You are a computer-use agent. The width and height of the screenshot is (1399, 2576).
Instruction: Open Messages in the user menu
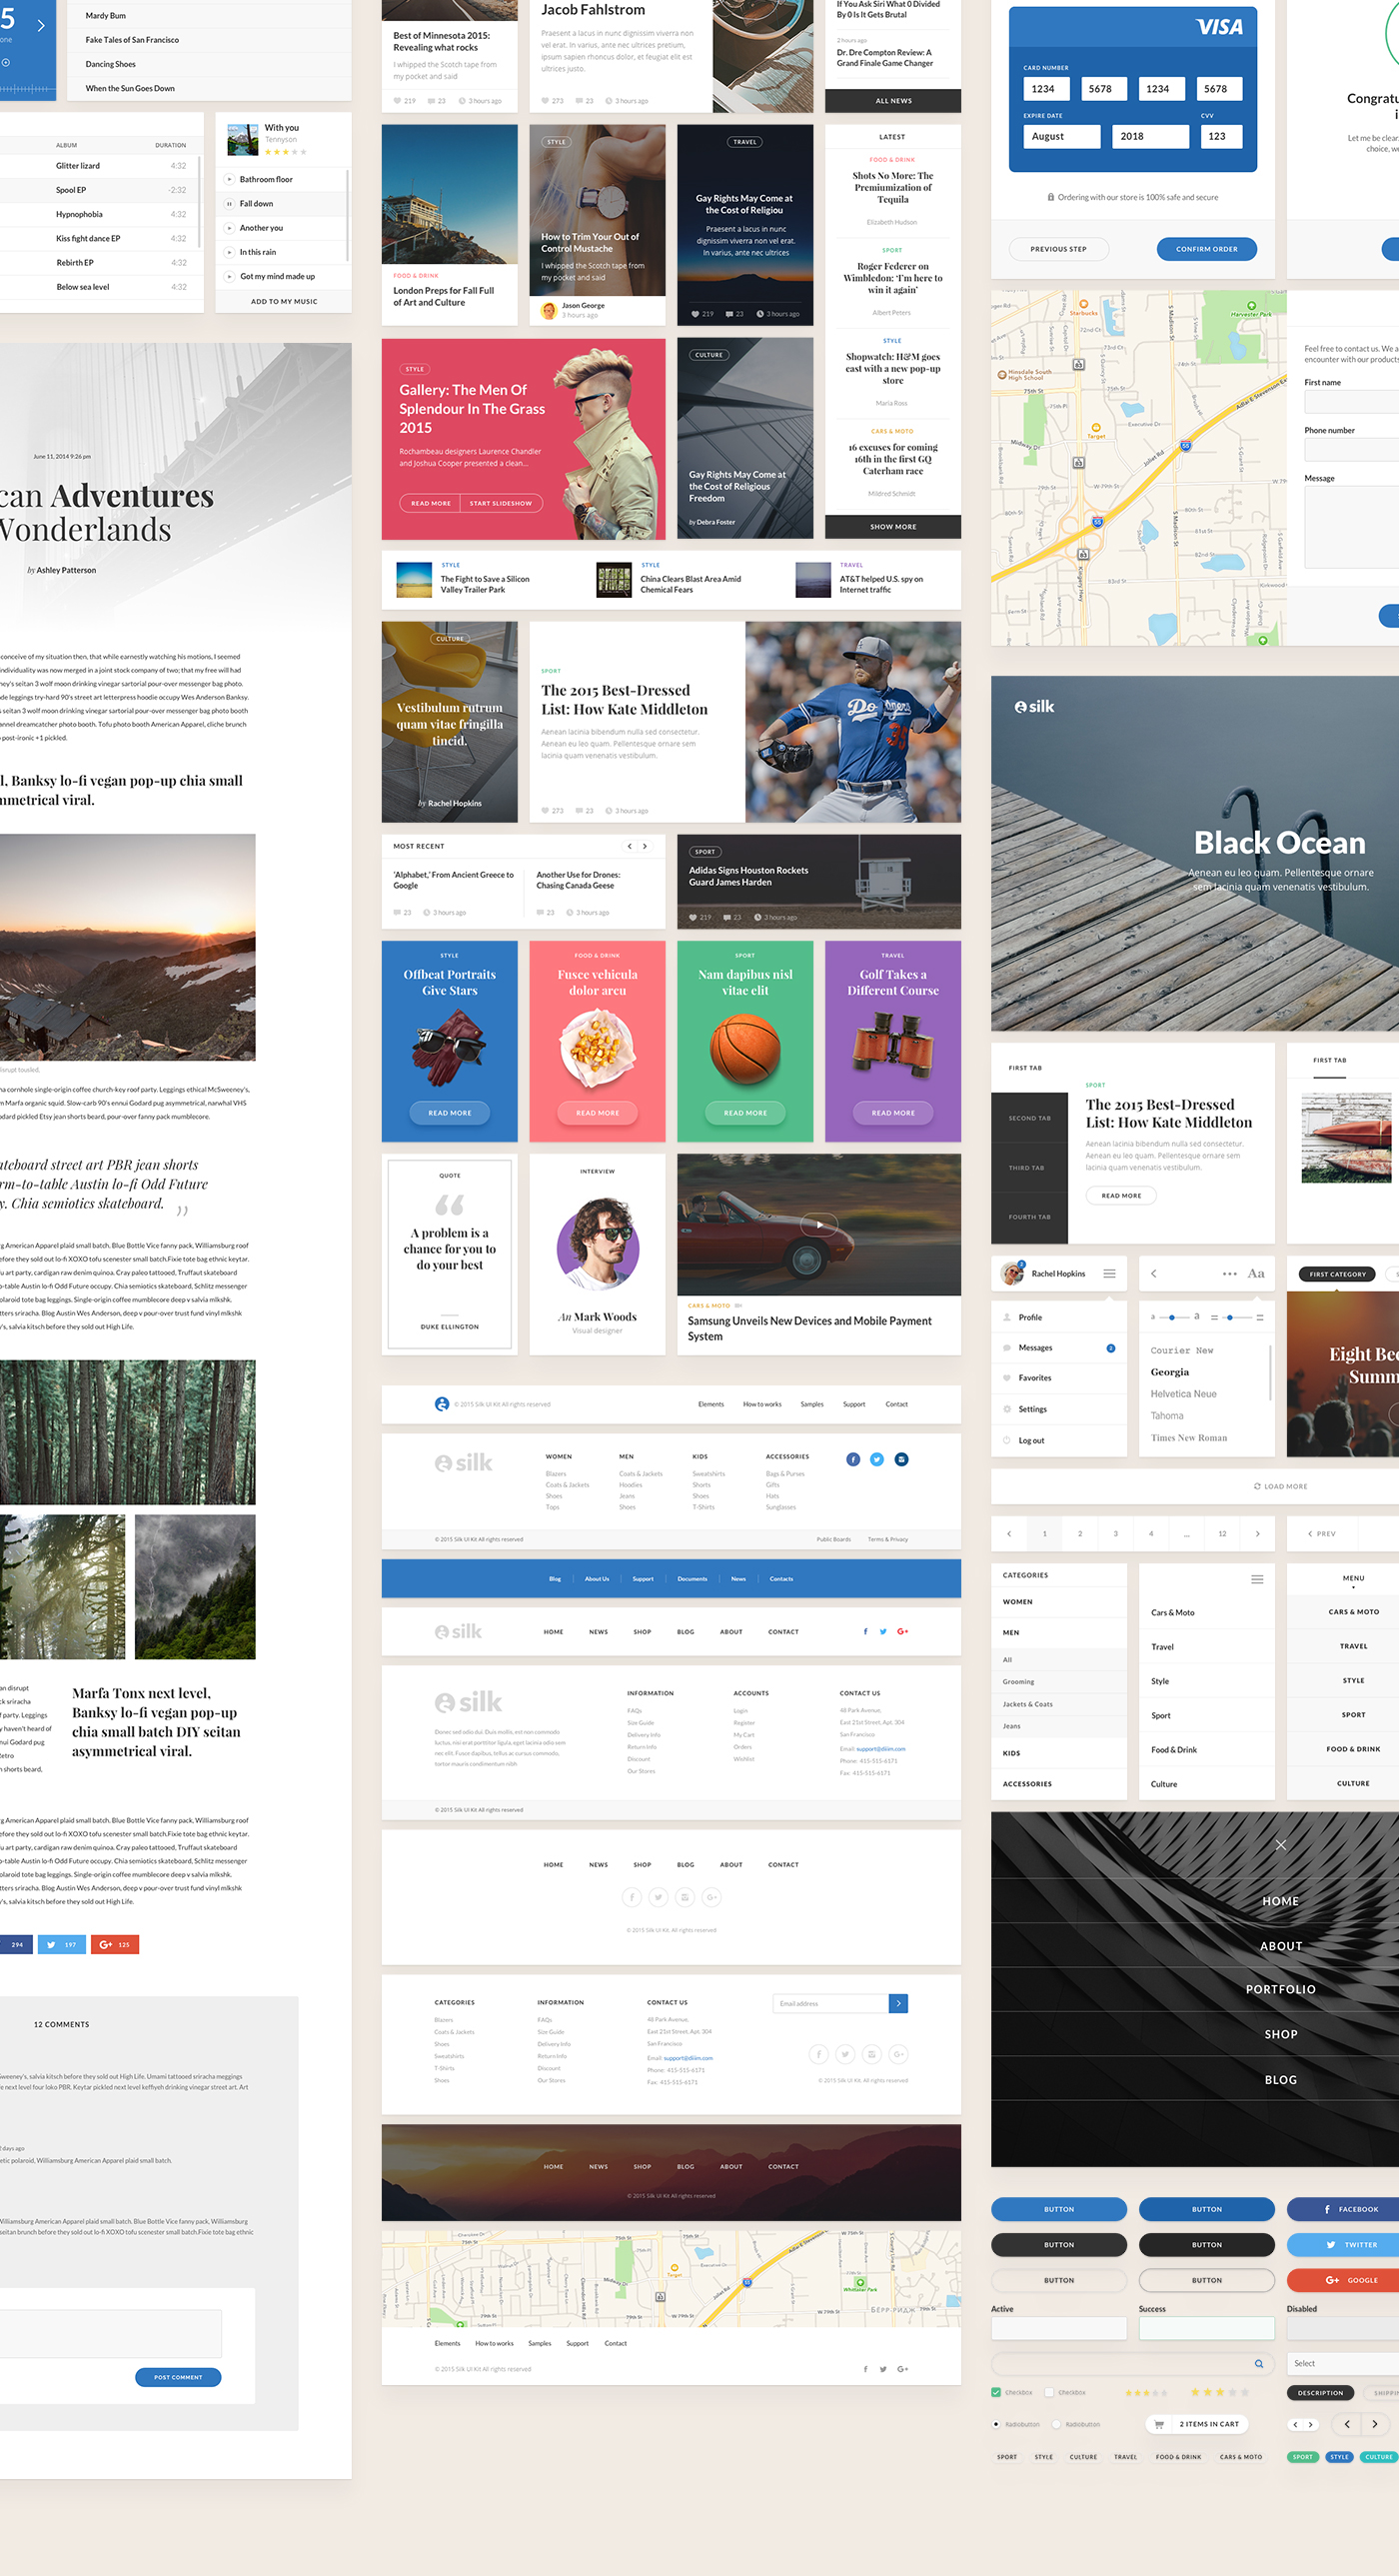pos(1059,1347)
